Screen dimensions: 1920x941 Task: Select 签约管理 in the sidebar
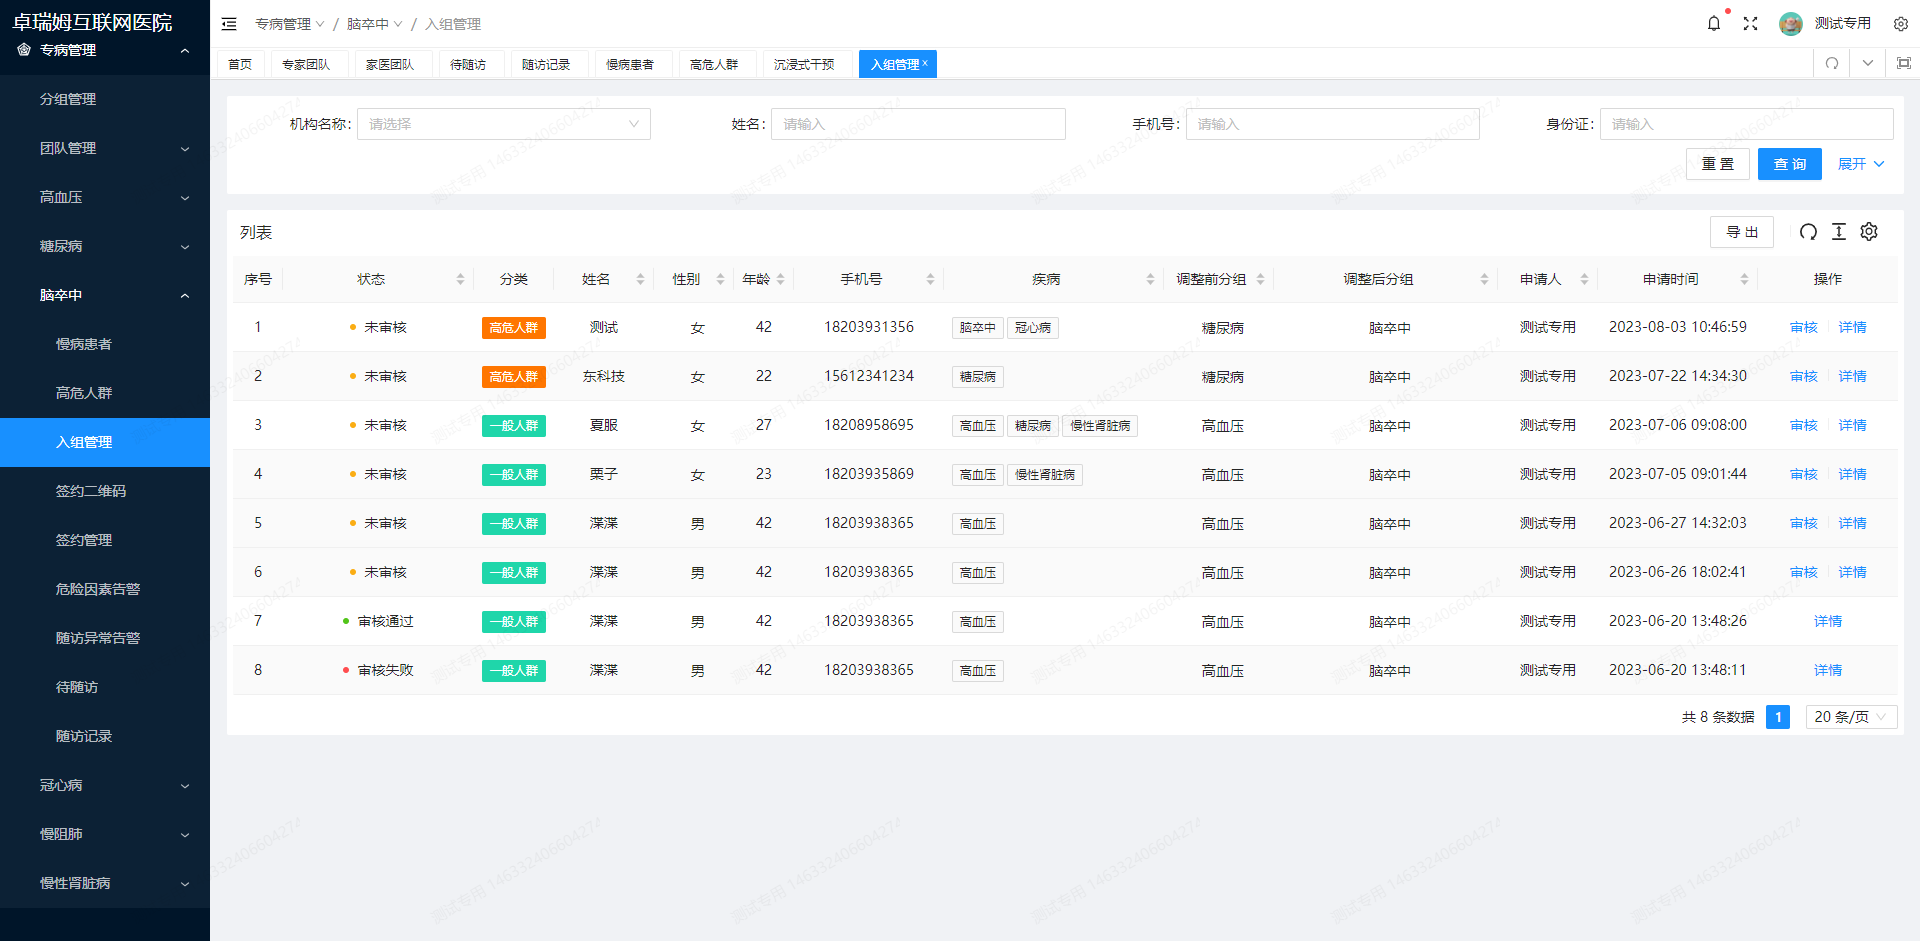pos(84,540)
